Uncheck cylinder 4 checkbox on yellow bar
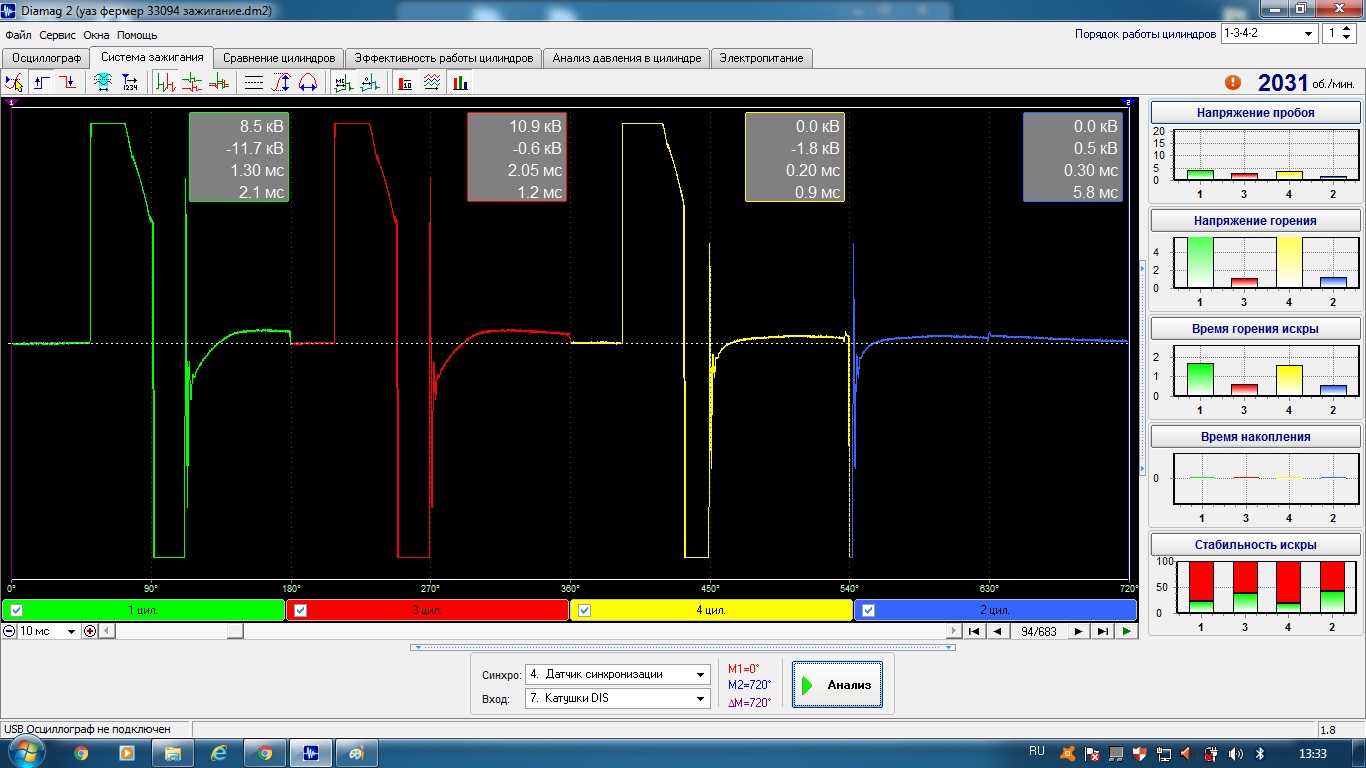Screen dimensions: 1366x768 [x=585, y=610]
